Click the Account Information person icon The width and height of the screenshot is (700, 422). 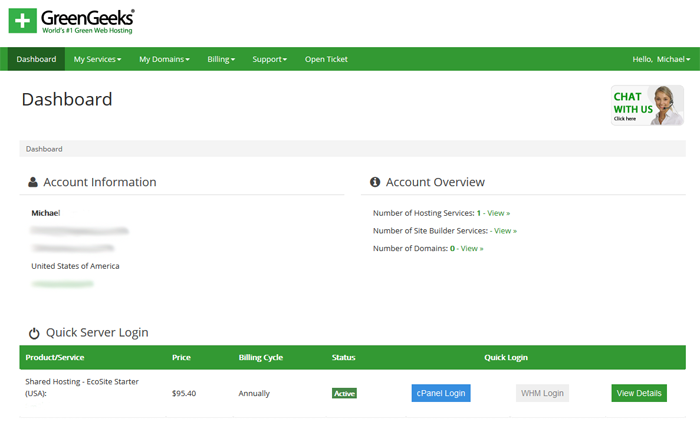pos(33,182)
